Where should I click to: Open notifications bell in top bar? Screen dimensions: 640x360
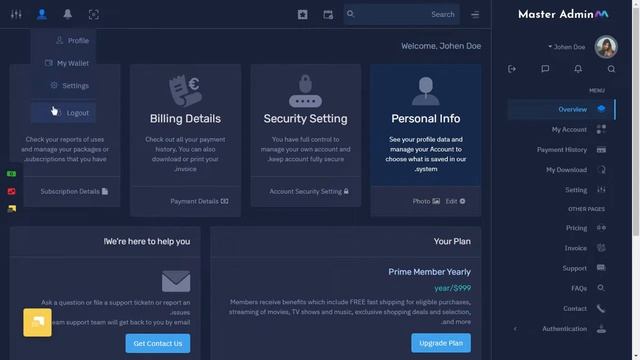pos(68,15)
